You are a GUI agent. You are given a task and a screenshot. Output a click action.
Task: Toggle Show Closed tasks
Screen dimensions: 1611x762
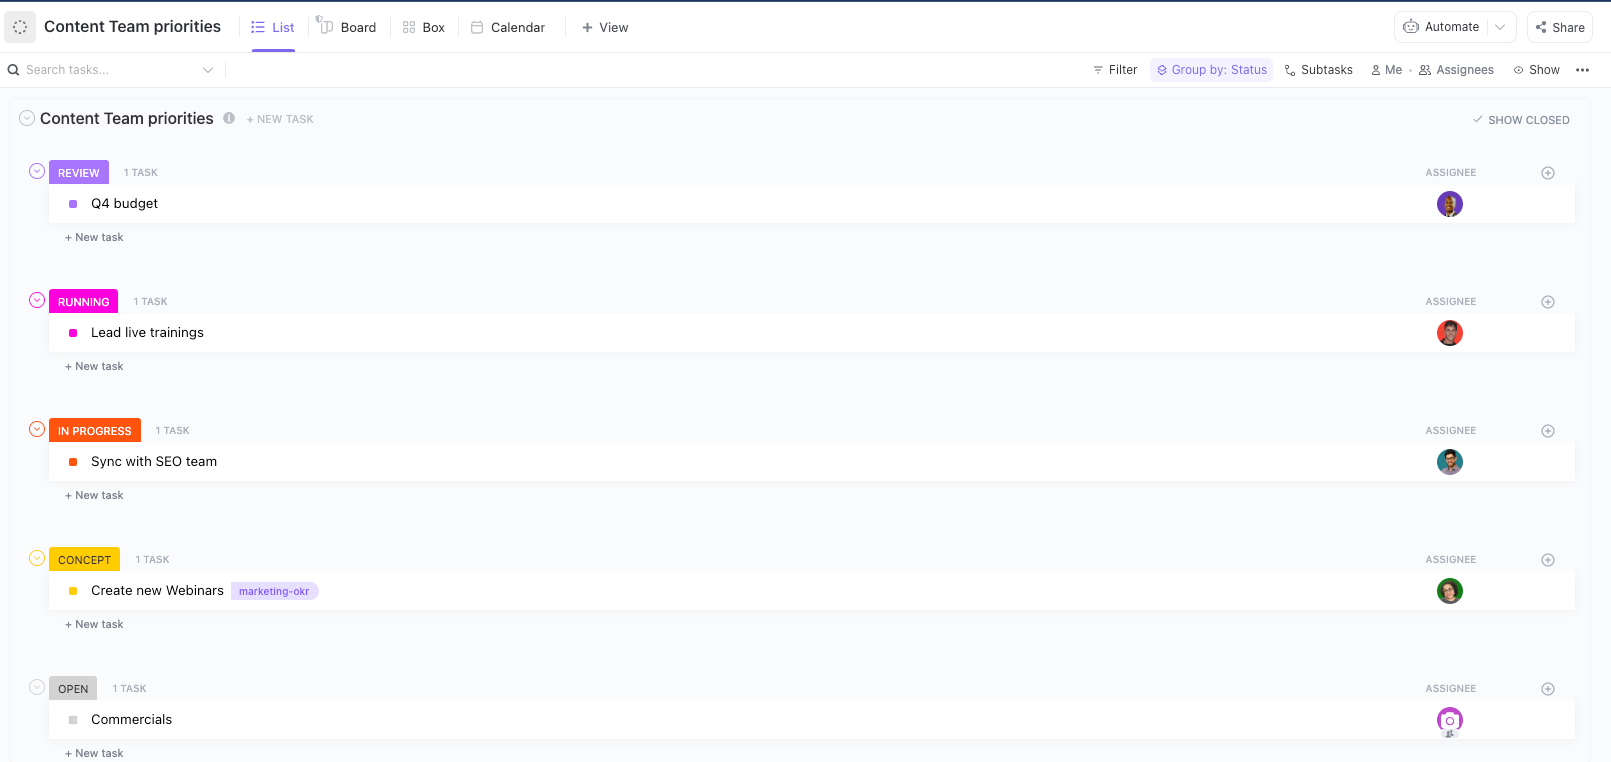pos(1520,120)
